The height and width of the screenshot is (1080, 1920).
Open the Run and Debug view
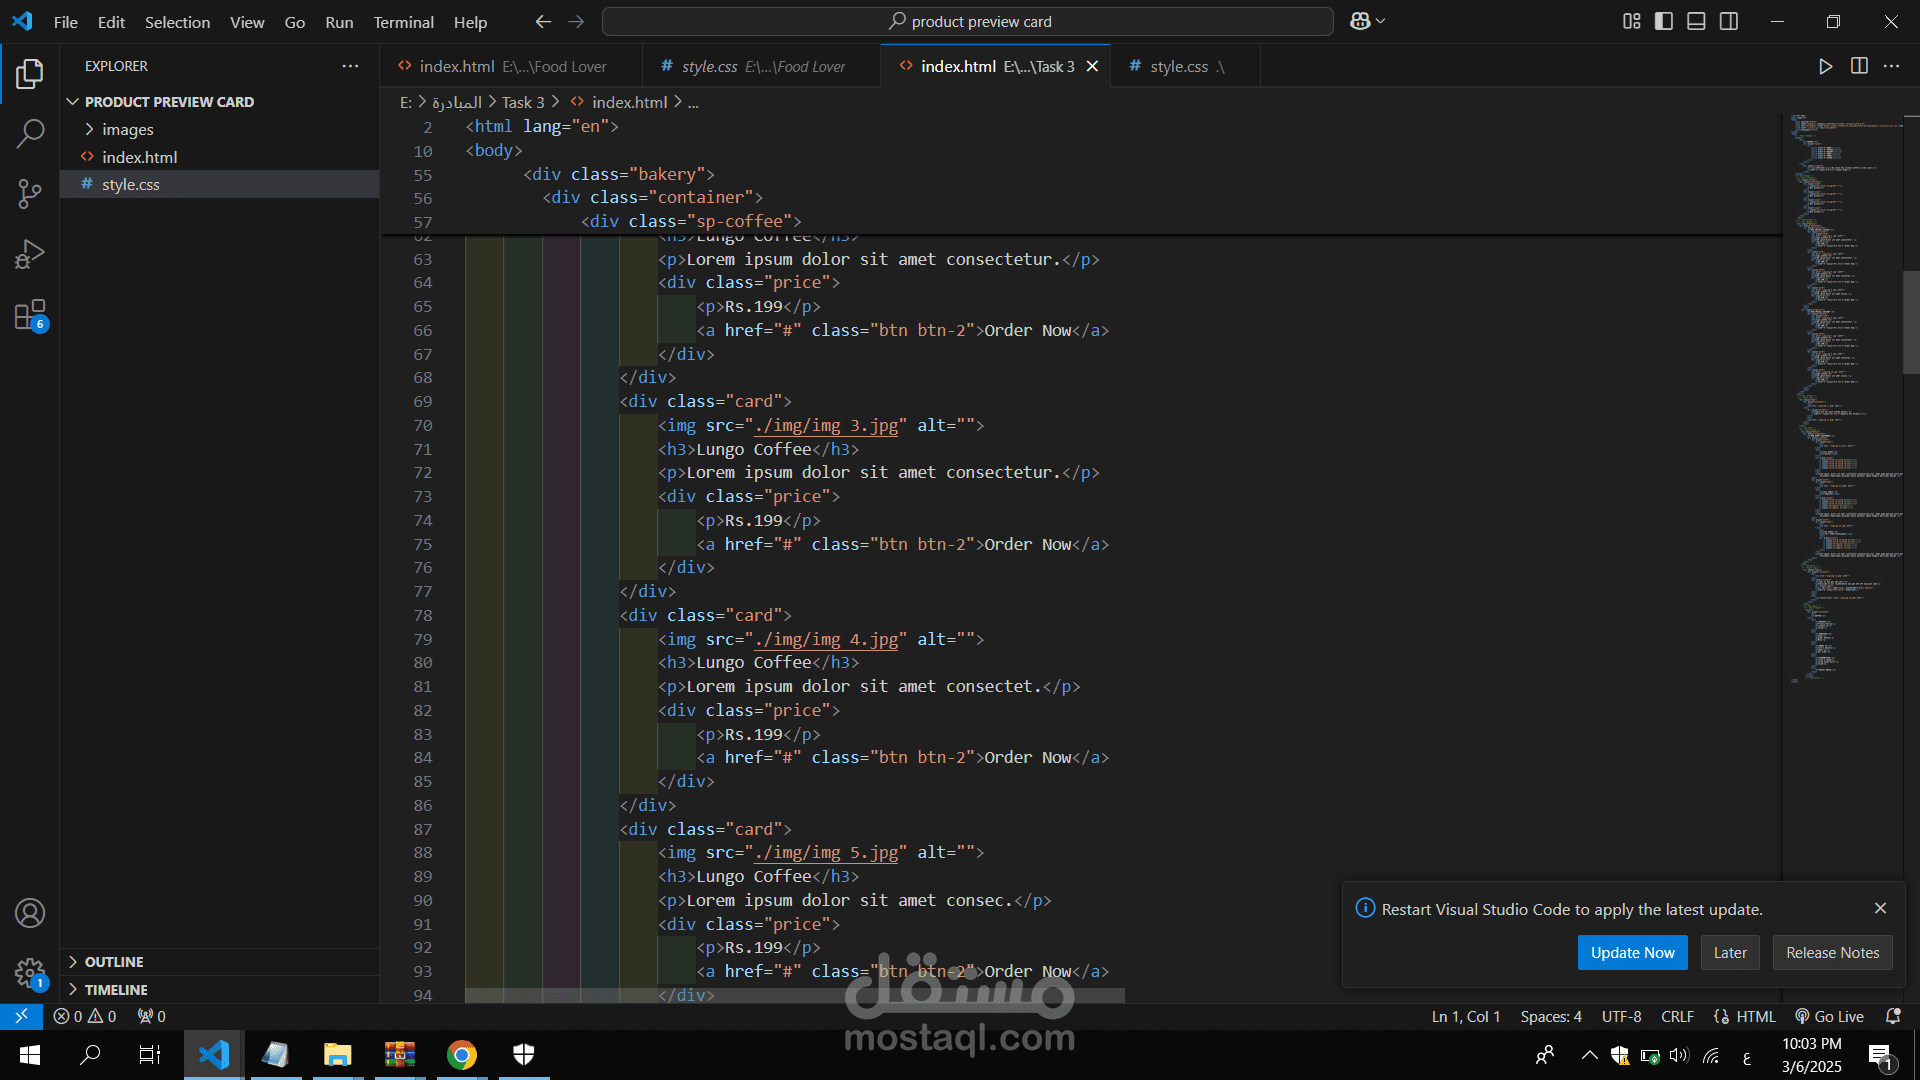tap(30, 254)
